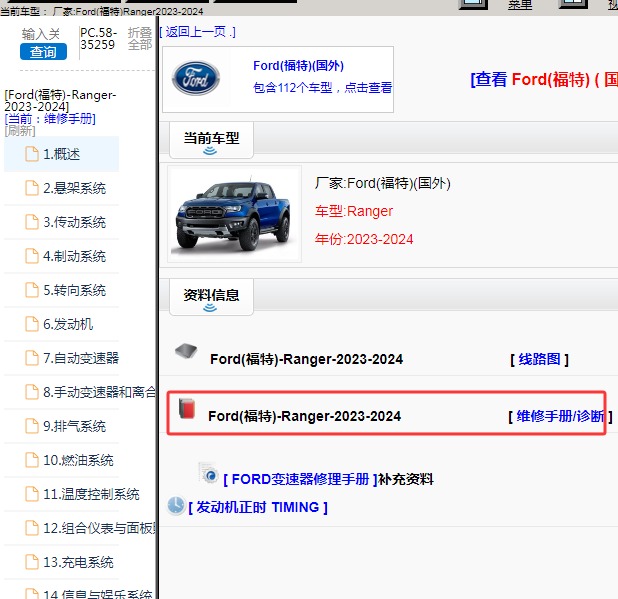Click the Ford(福特)-Ranger-2023-2024 repair manual row title
The height and width of the screenshot is (599, 618).
pyautogui.click(x=304, y=416)
